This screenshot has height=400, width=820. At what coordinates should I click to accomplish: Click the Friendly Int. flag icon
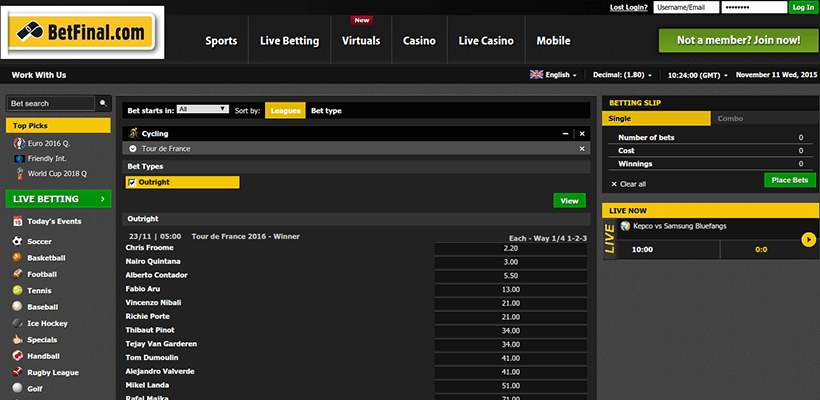(x=20, y=158)
